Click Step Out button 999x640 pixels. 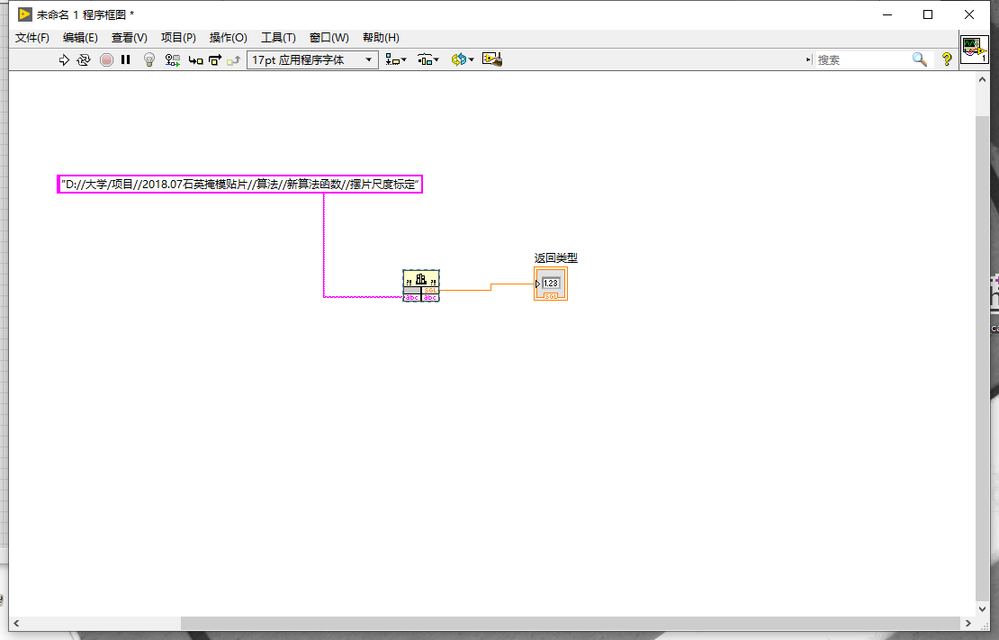coord(234,60)
